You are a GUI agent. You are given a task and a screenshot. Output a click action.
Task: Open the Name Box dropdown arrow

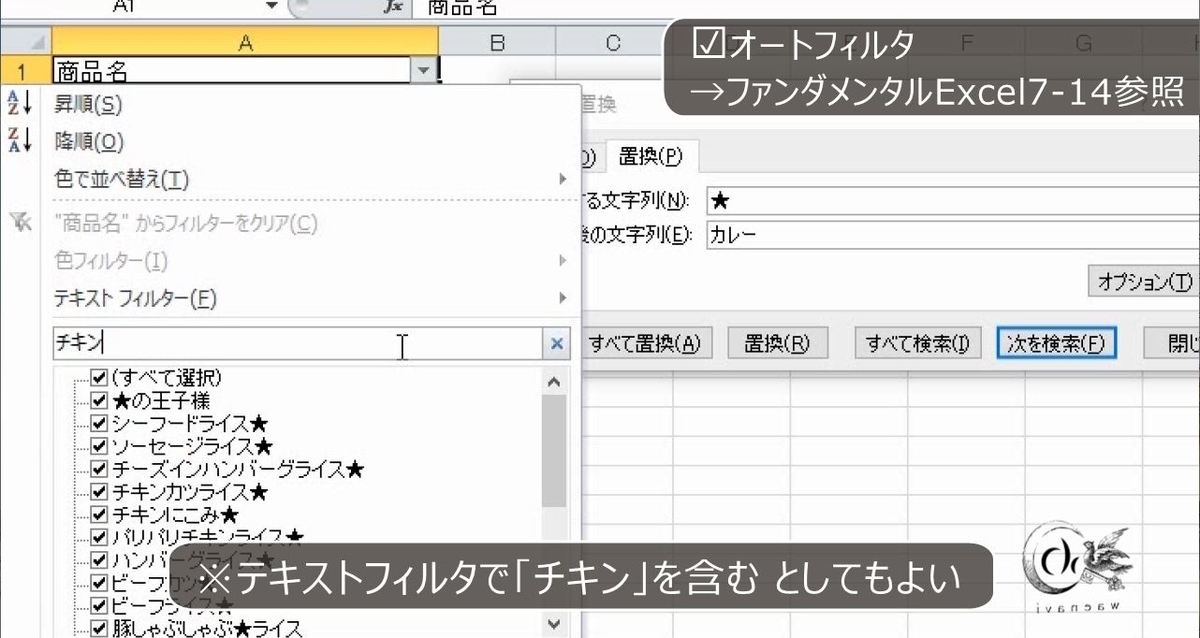270,6
